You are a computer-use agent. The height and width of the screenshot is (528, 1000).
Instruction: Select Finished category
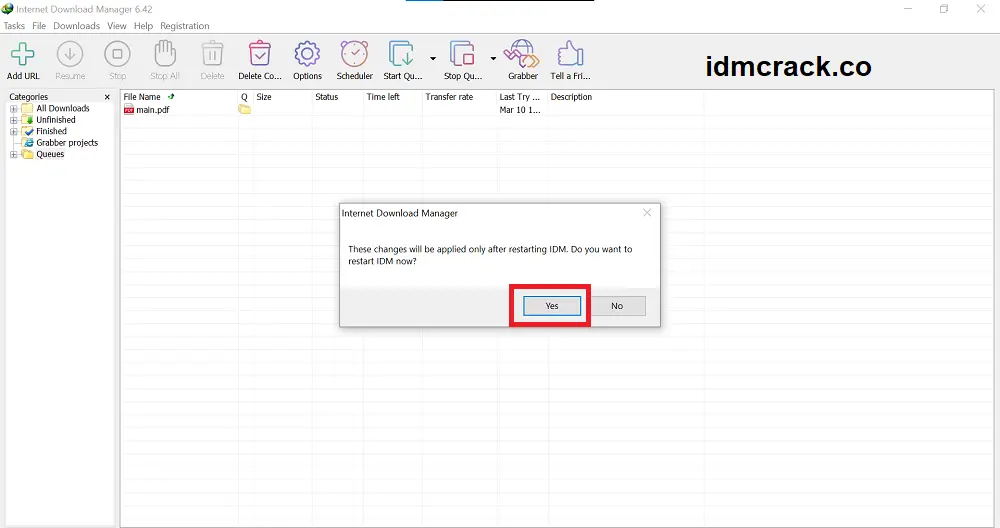[51, 131]
